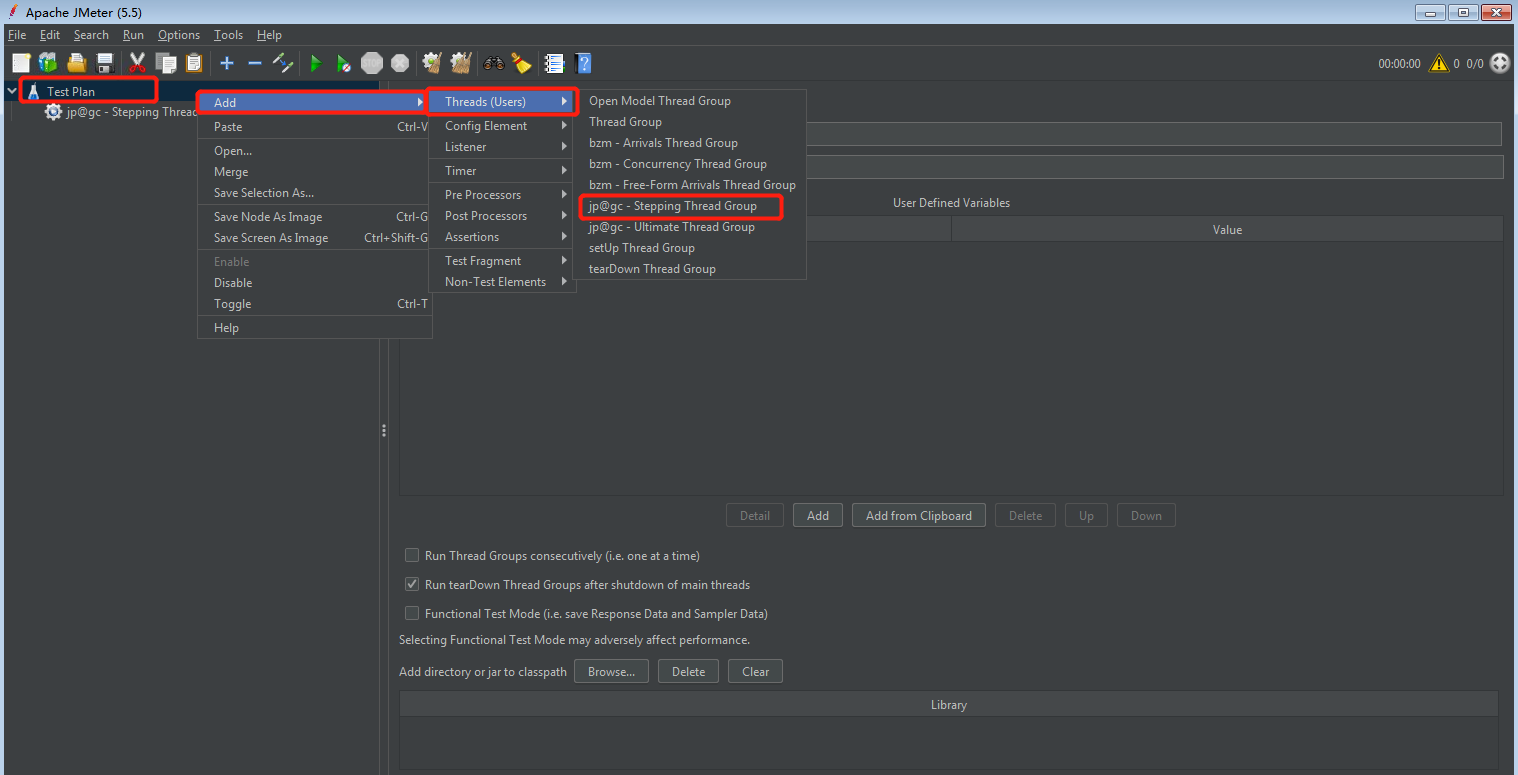The image size is (1518, 775).
Task: Click the Collapse All minus icon
Action: click(255, 63)
